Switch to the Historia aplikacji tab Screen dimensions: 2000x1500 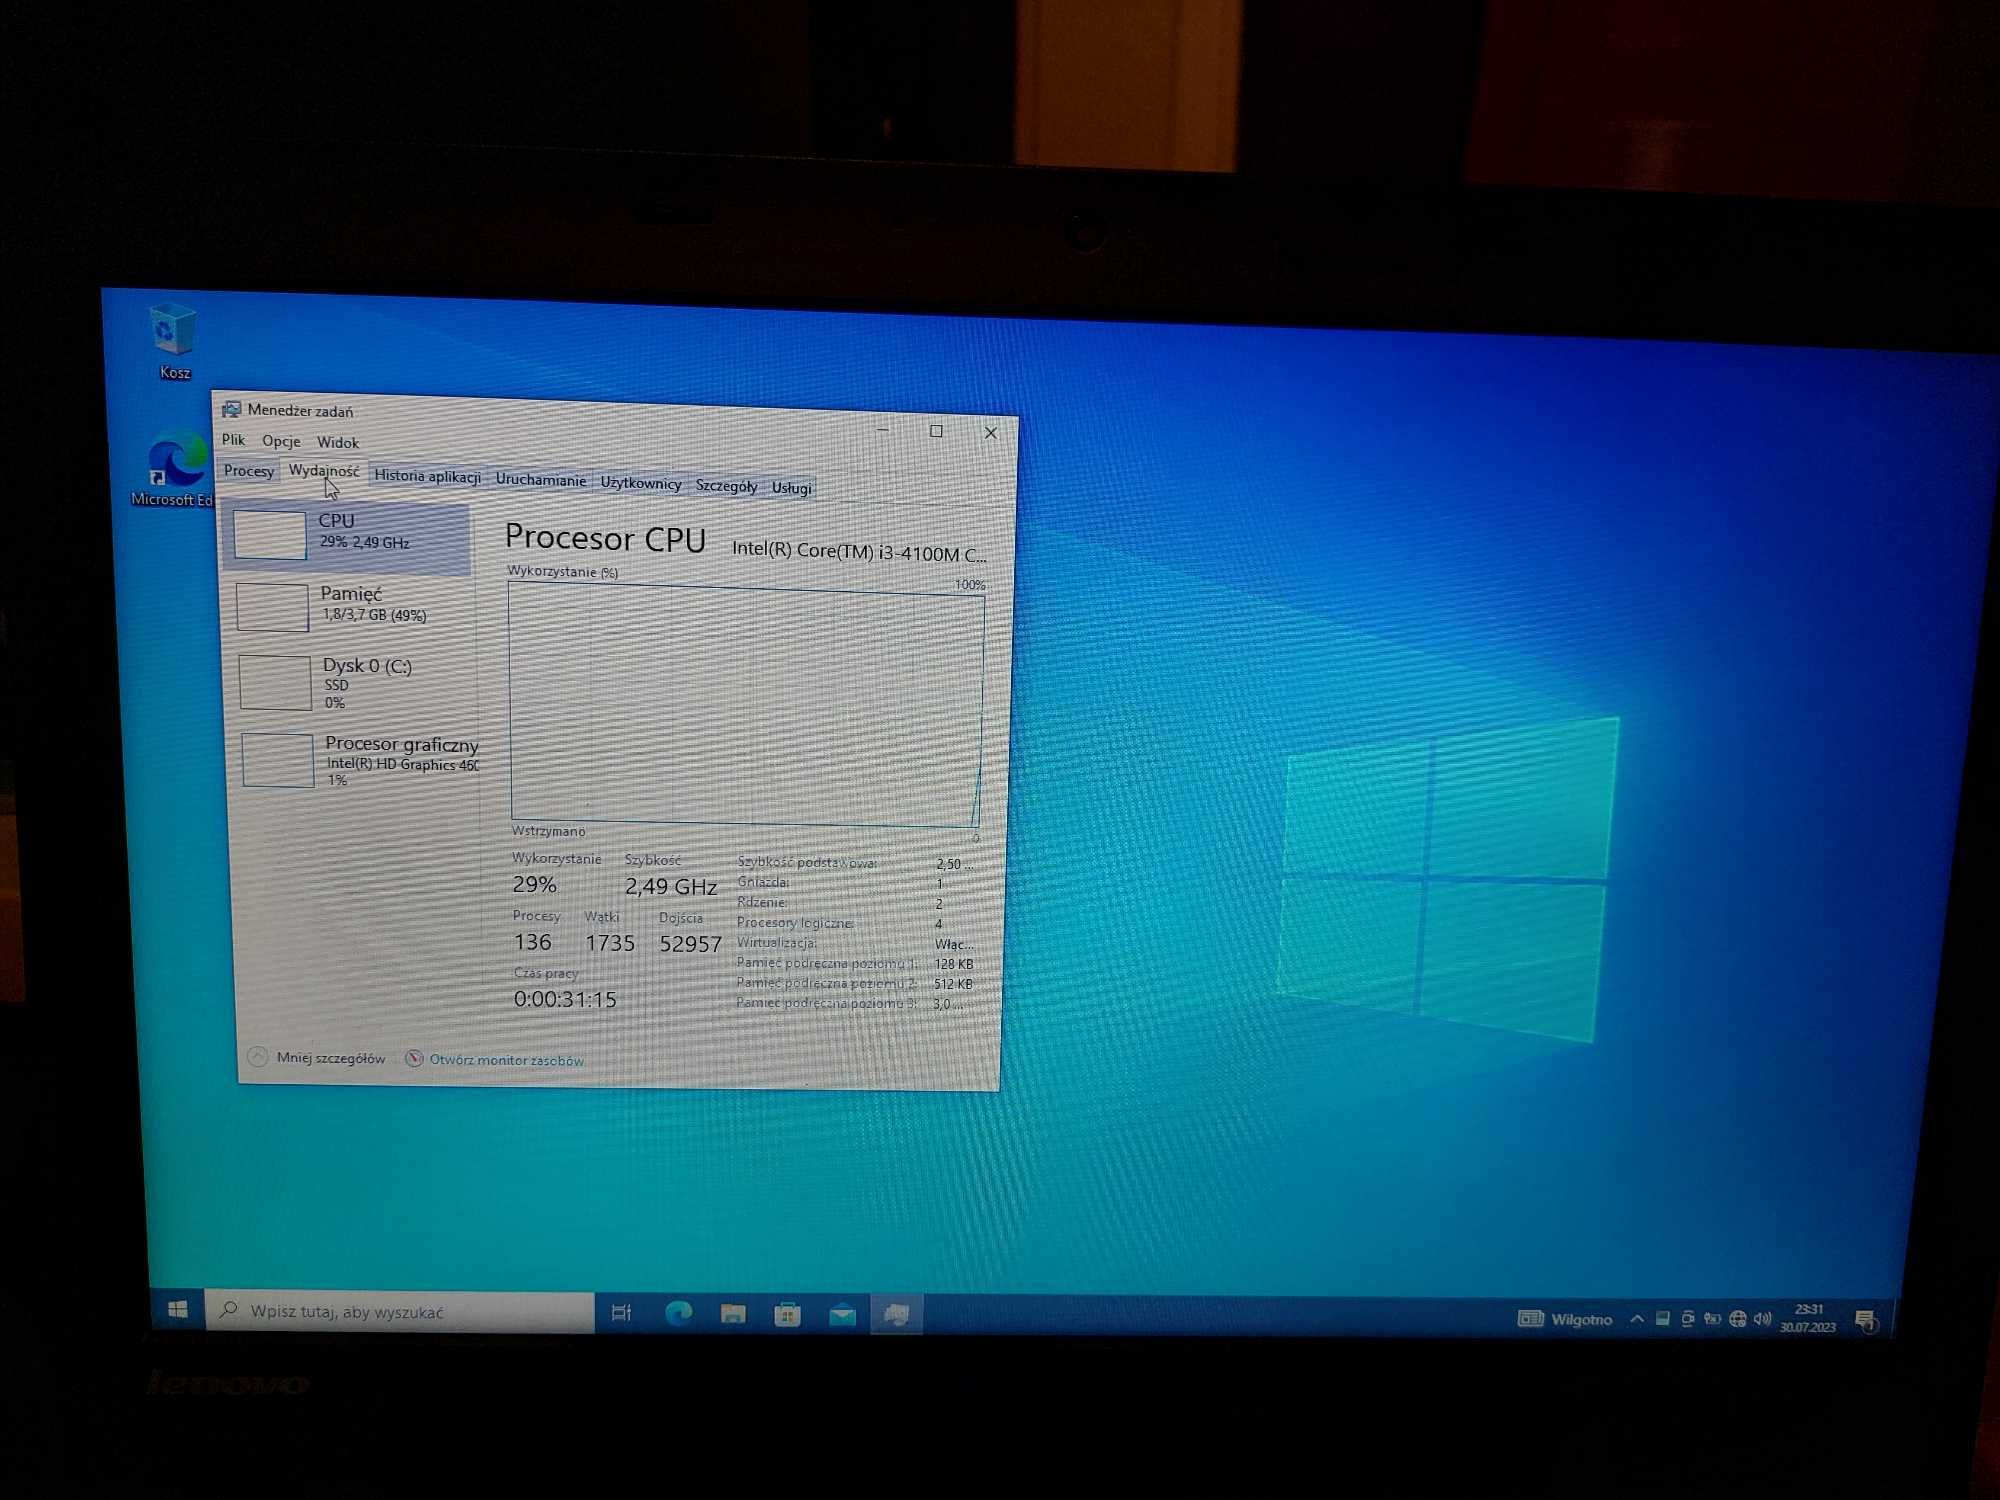pos(428,476)
